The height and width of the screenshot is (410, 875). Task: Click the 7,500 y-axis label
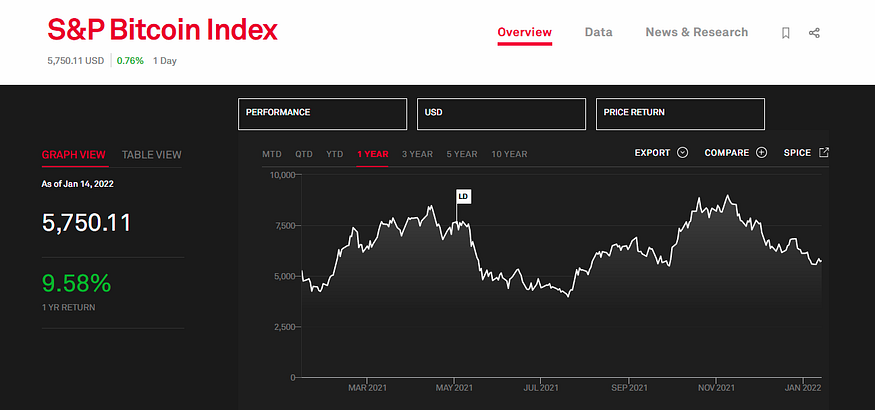pos(284,225)
